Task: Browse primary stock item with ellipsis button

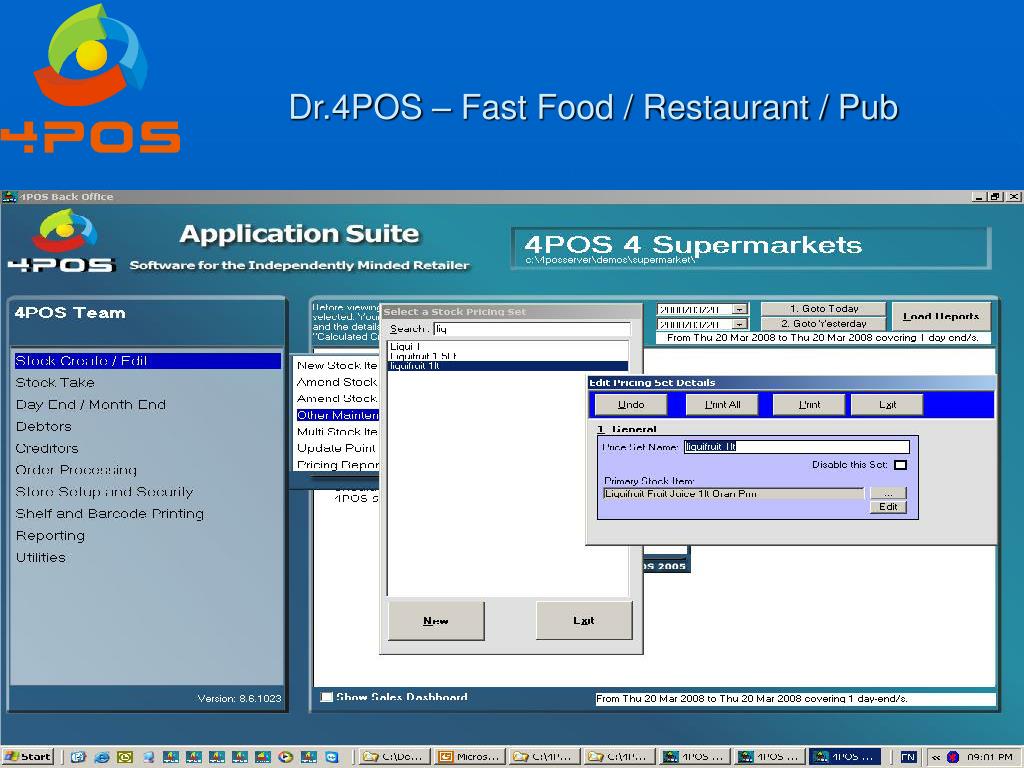Action: pyautogui.click(x=888, y=493)
